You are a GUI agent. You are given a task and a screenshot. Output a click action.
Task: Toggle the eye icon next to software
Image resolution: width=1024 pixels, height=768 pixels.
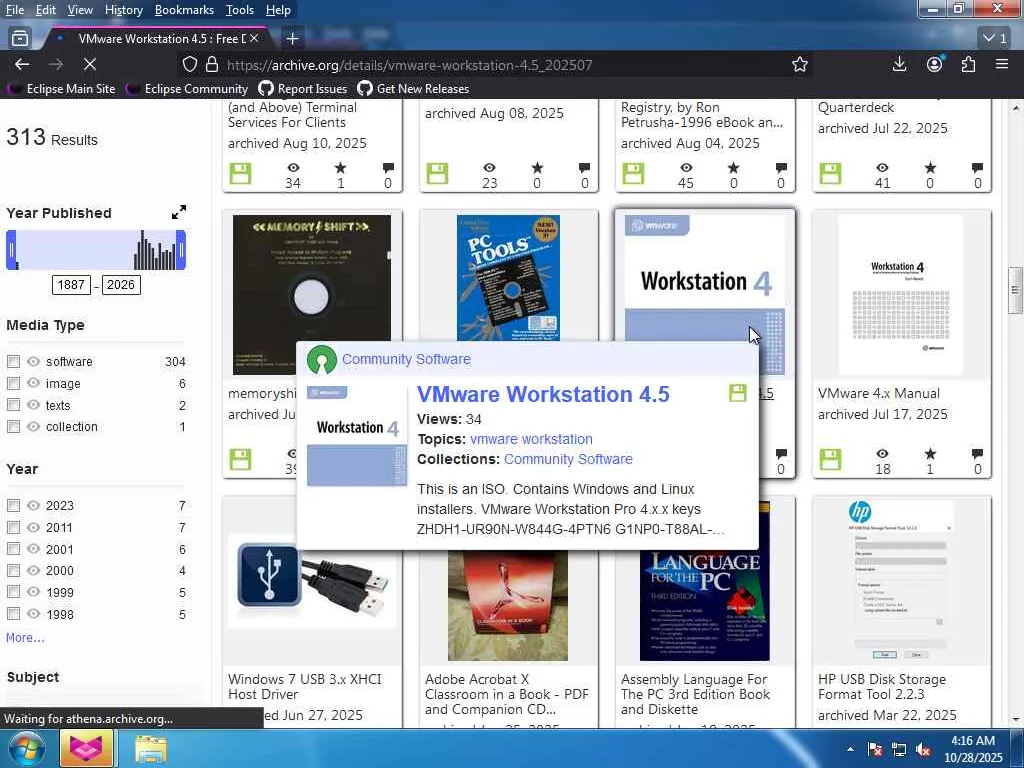(33, 361)
